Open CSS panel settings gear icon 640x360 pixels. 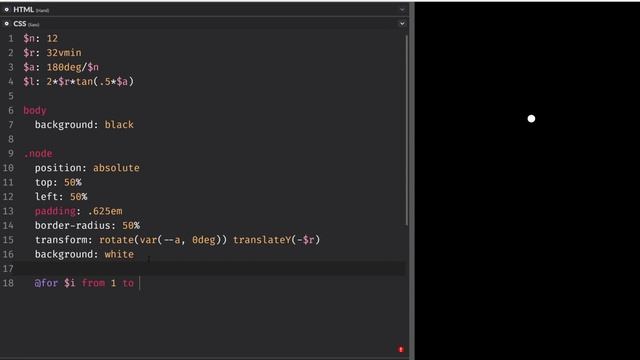point(7,24)
